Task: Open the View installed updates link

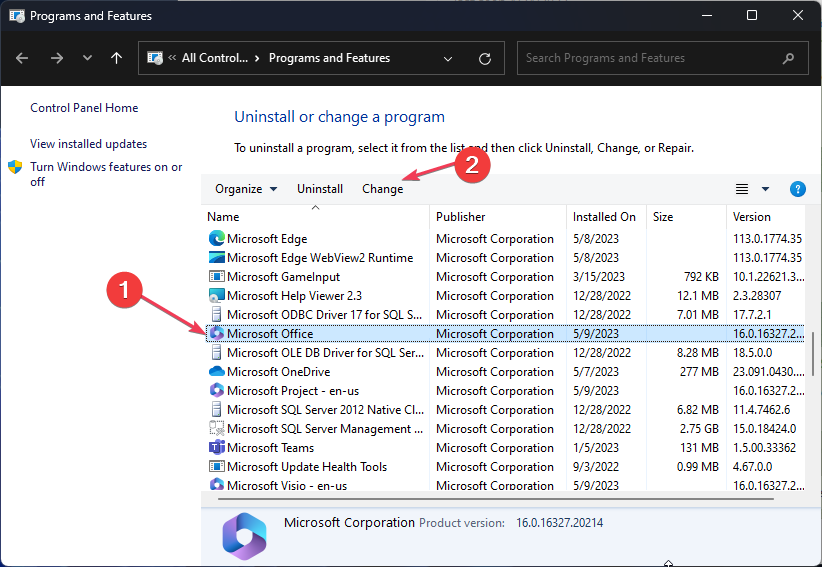Action: point(88,144)
